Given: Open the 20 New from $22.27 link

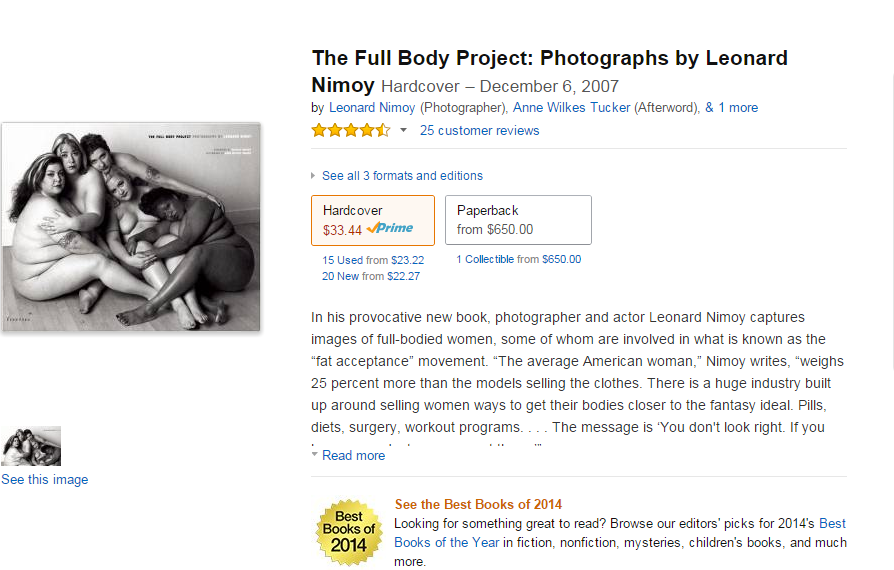Looking at the screenshot, I should click(x=371, y=276).
